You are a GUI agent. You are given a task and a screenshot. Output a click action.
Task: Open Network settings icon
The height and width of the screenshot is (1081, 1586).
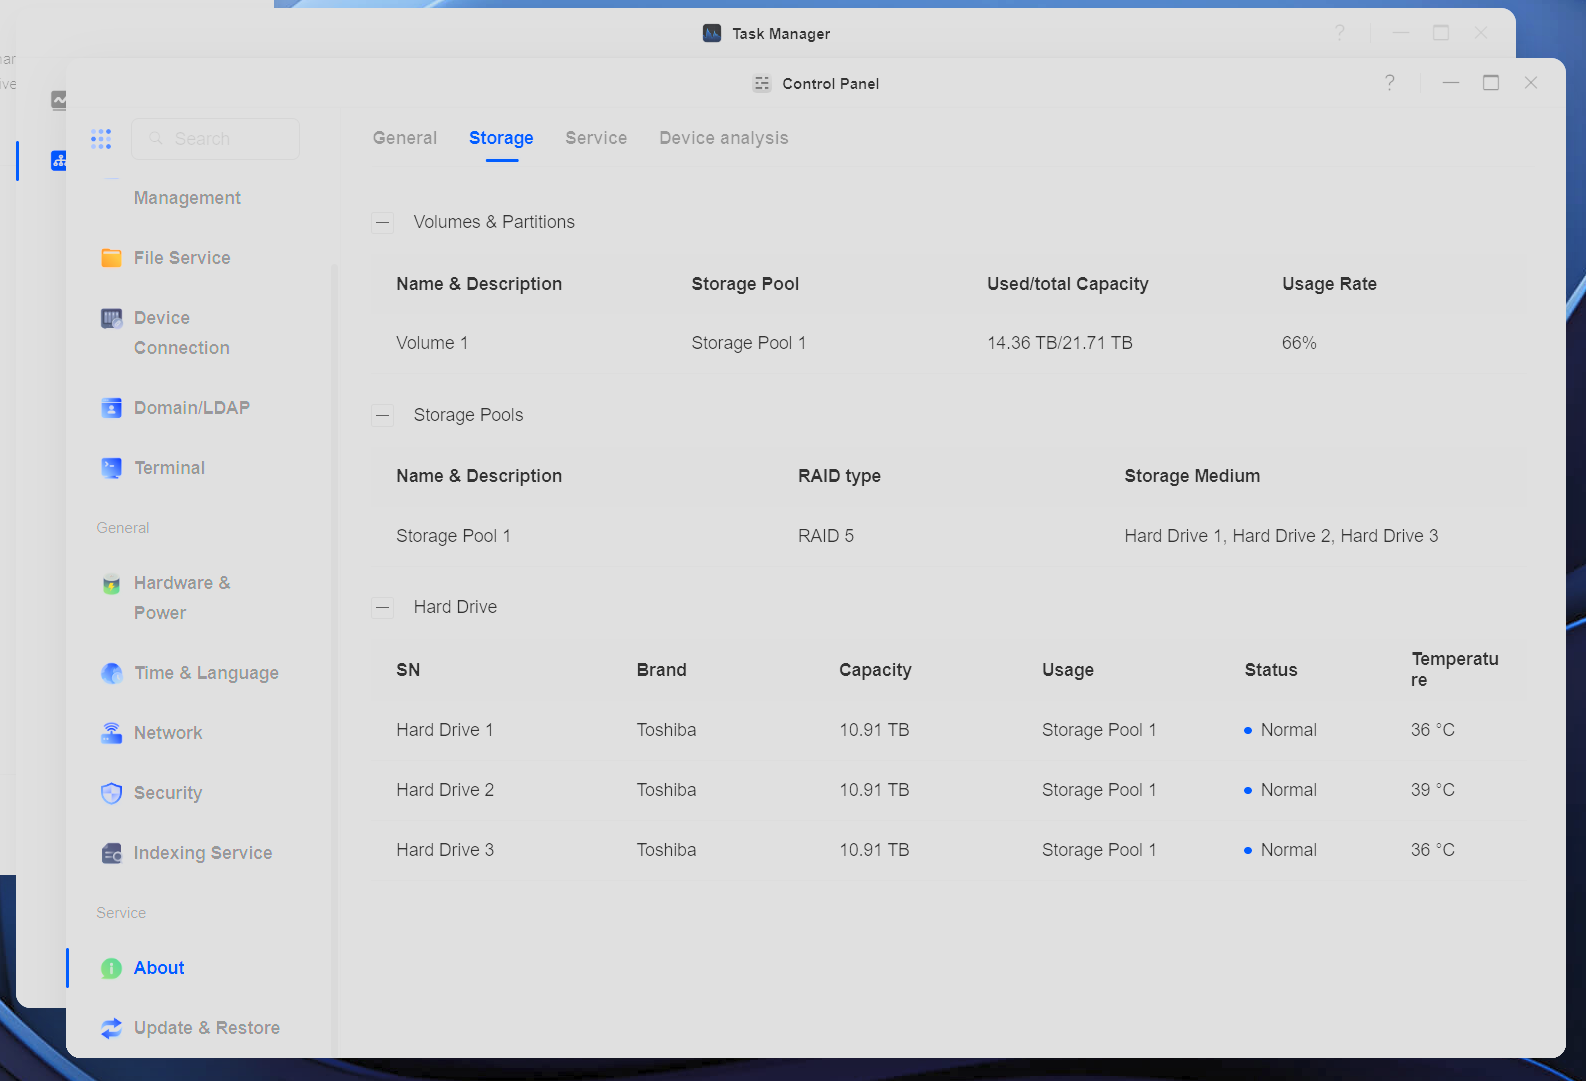point(111,733)
